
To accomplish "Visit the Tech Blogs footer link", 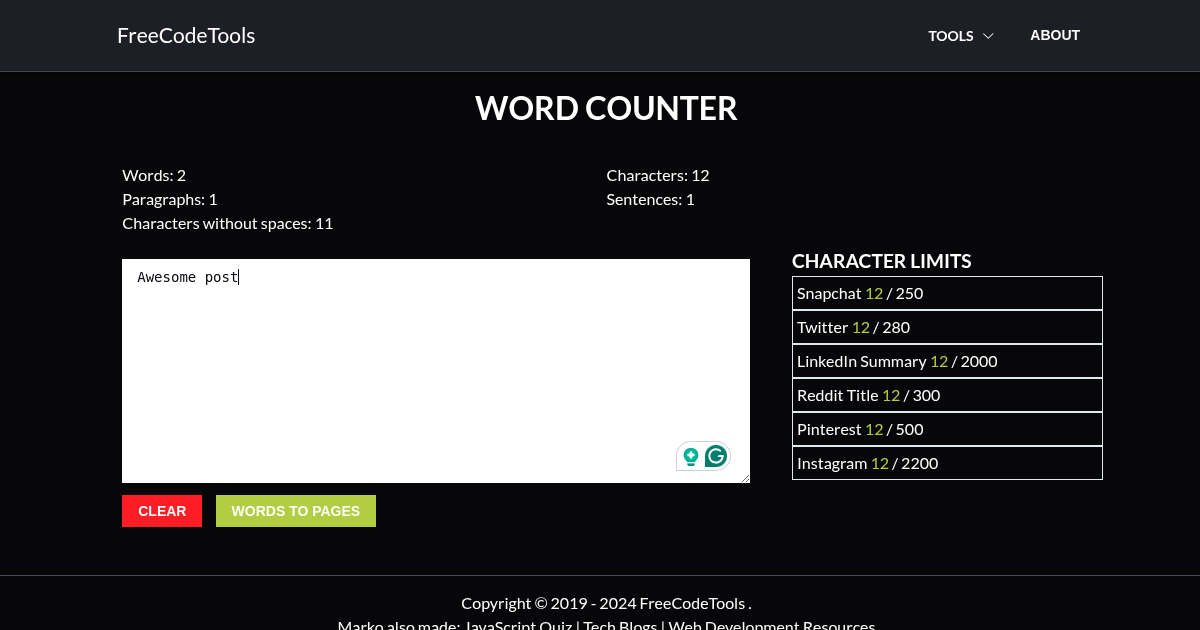I will tap(620, 625).
